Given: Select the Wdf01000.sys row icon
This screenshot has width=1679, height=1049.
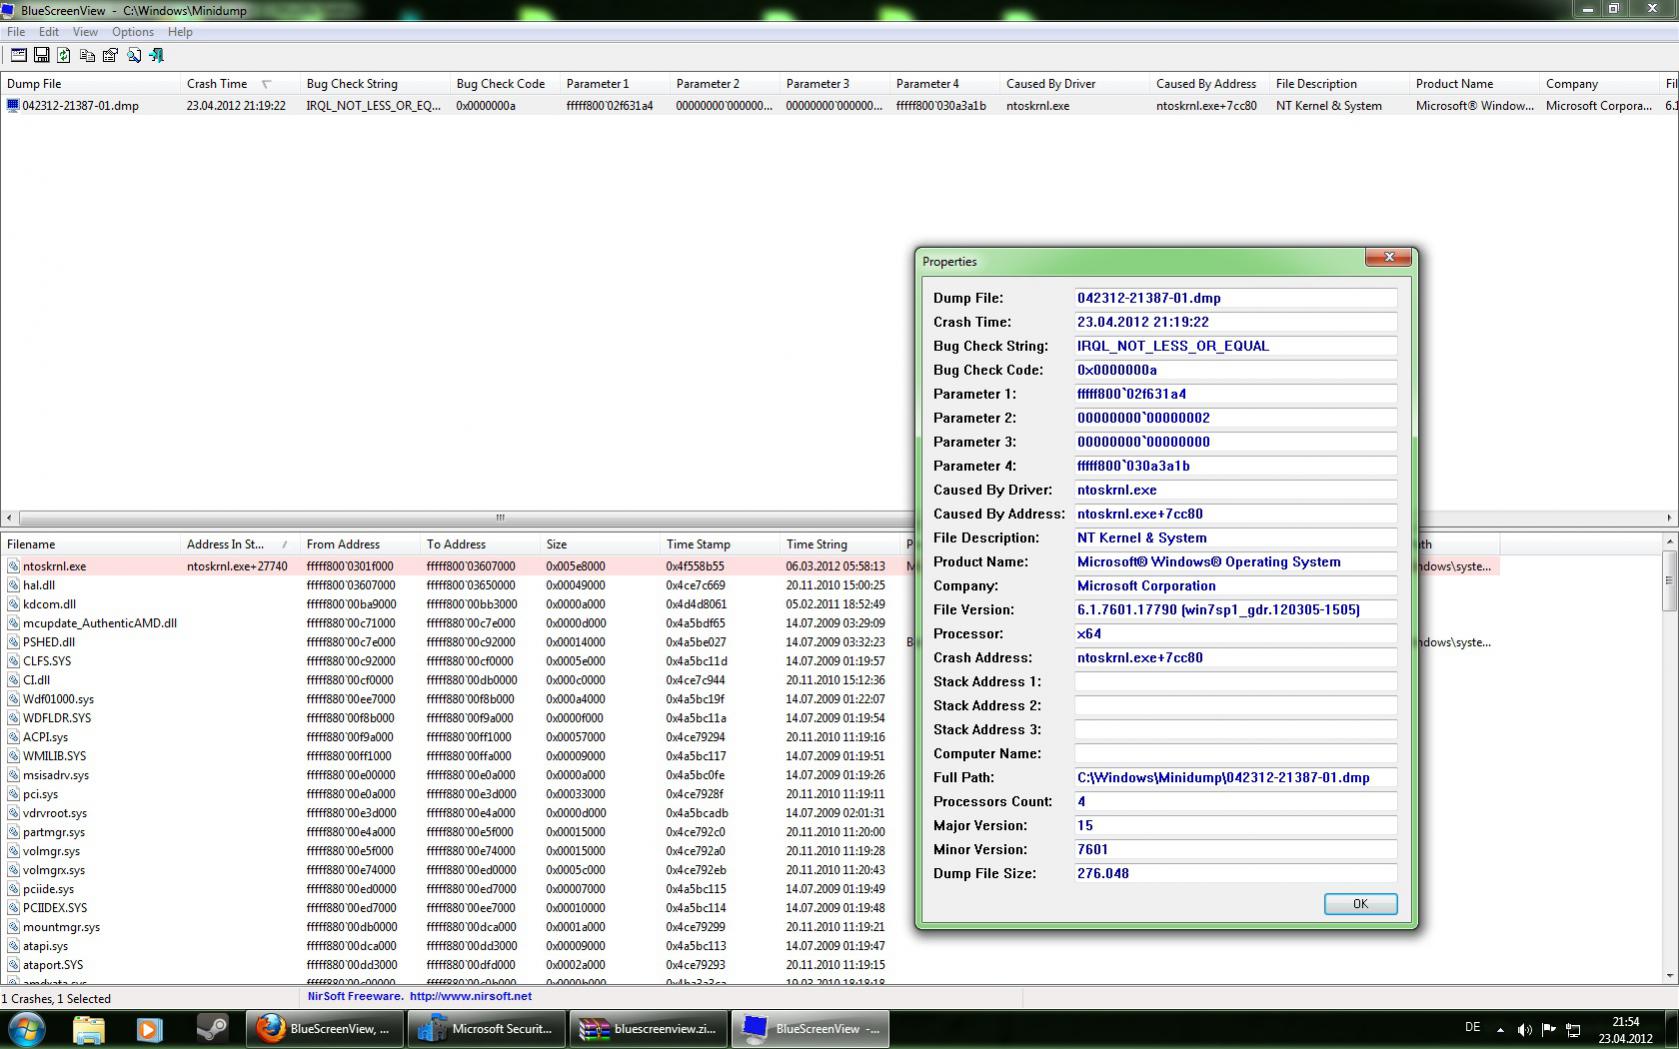Looking at the screenshot, I should tap(13, 699).
